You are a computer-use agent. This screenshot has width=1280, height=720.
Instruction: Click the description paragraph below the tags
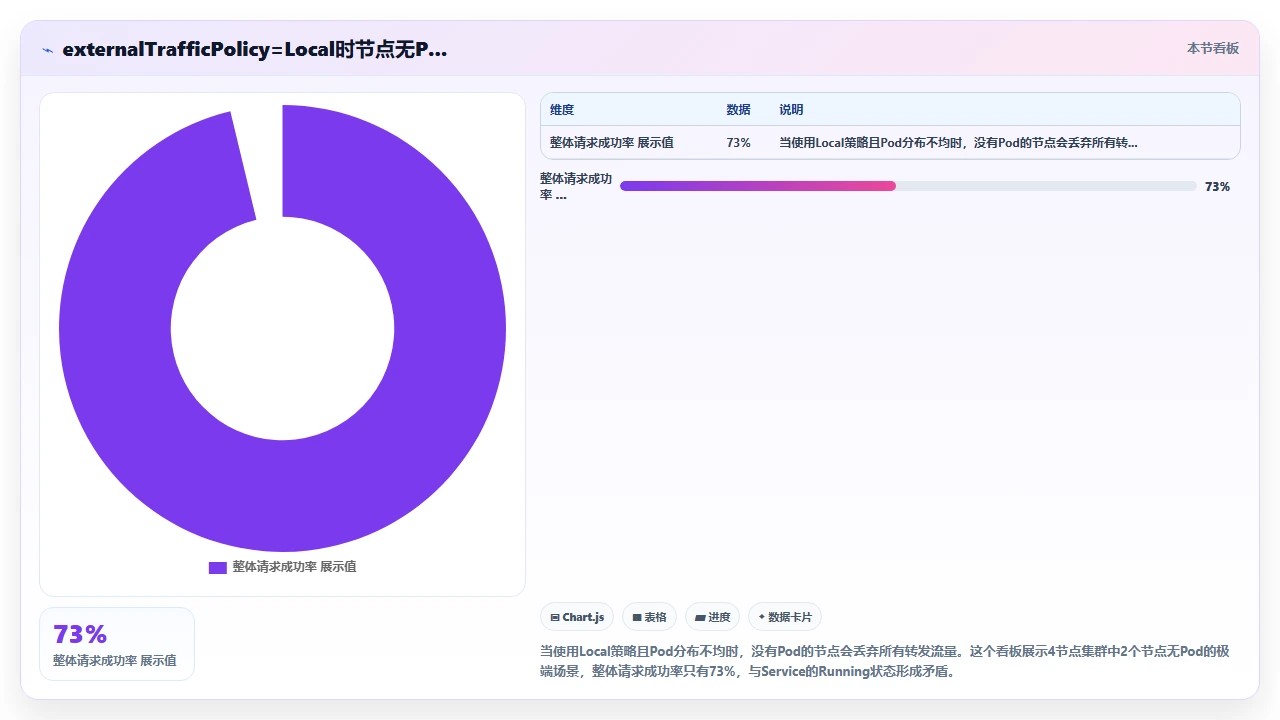tap(886, 661)
